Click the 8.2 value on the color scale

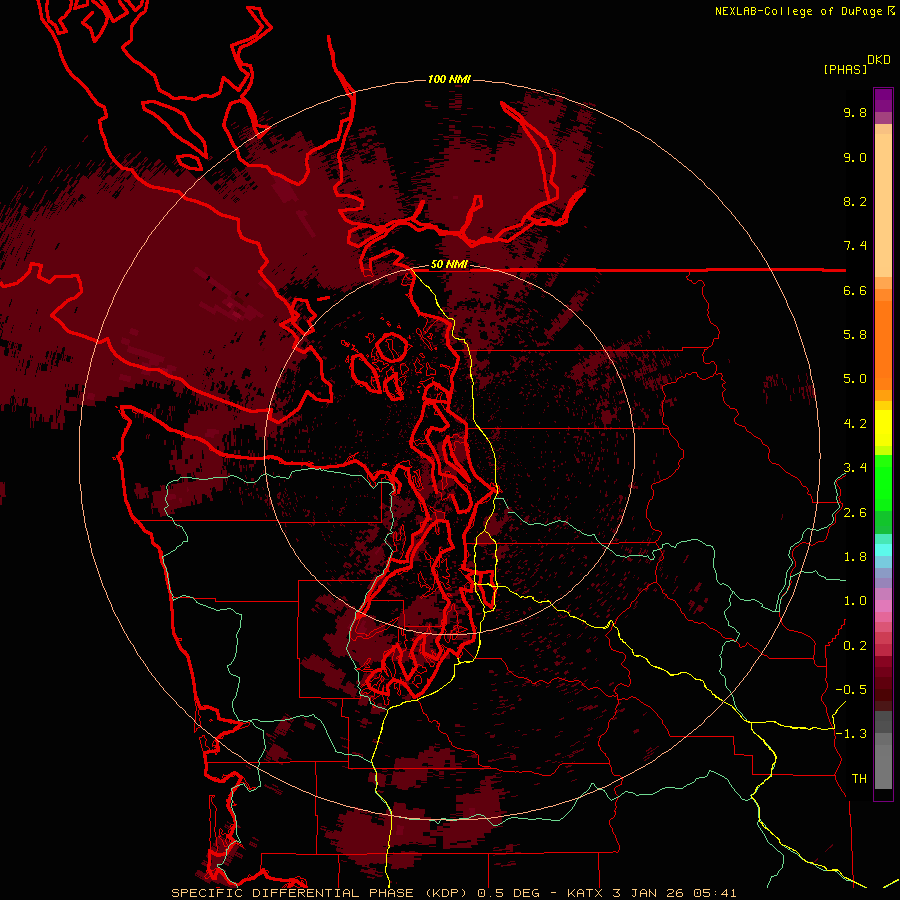(855, 201)
